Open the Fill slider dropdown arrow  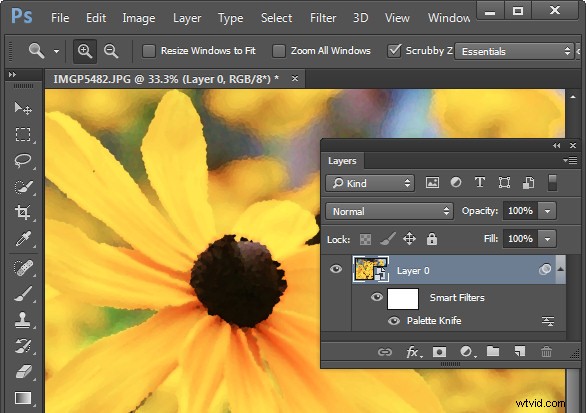click(547, 239)
